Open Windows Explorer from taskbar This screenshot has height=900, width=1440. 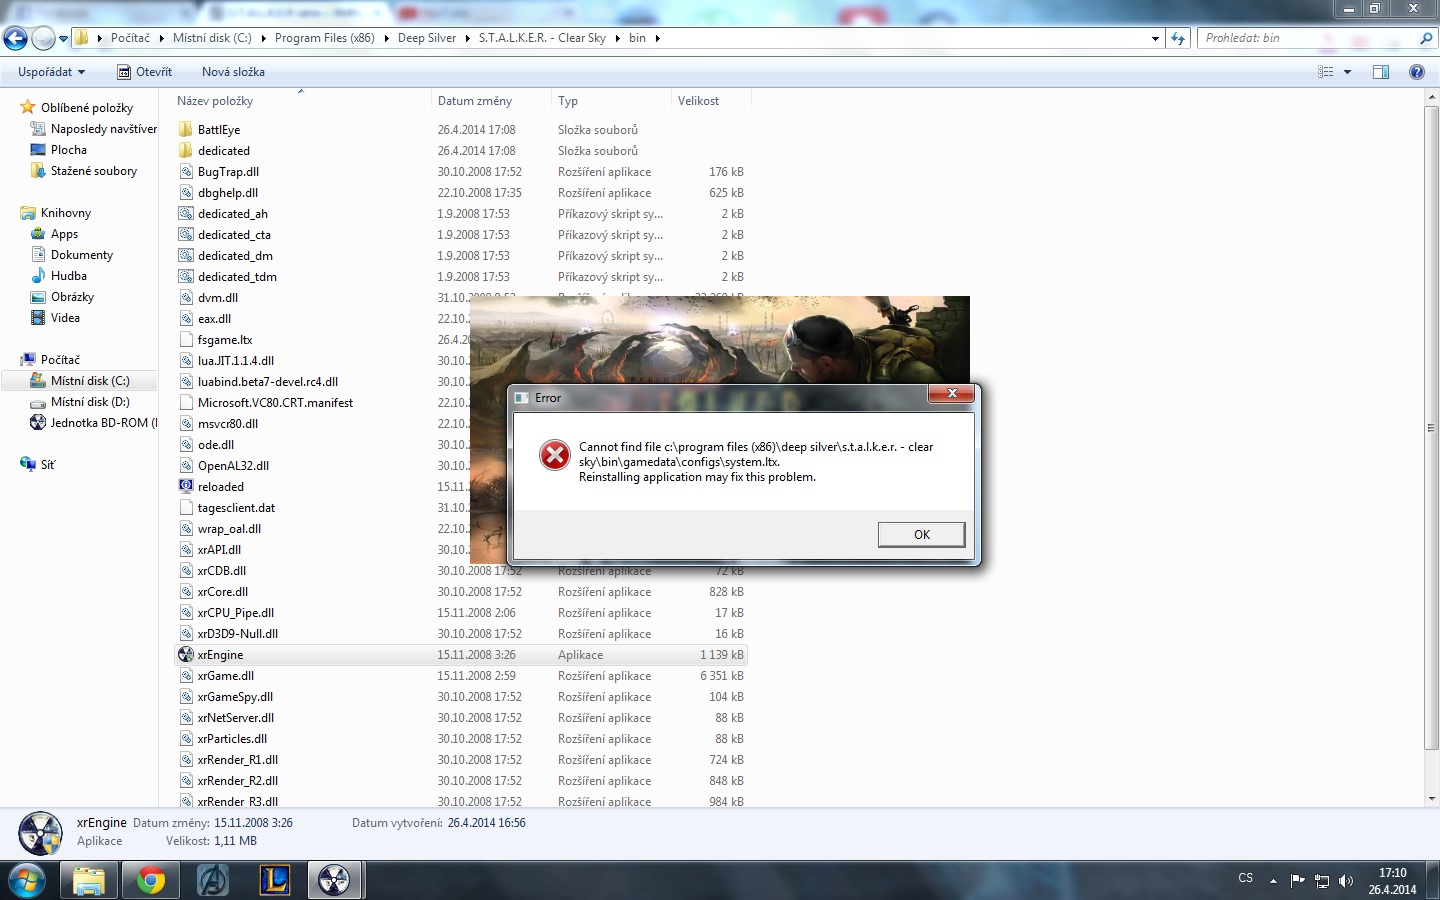[89, 880]
